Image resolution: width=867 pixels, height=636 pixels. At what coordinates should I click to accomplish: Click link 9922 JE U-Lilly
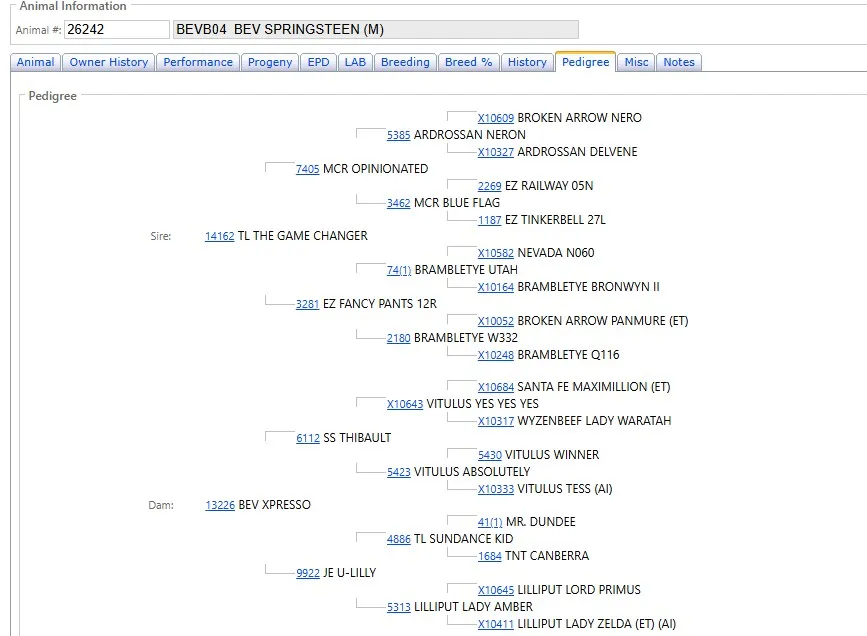point(307,573)
